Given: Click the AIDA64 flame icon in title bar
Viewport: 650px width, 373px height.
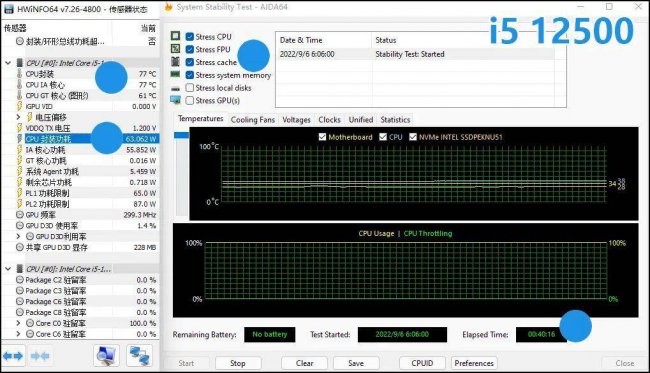Looking at the screenshot, I should (168, 7).
